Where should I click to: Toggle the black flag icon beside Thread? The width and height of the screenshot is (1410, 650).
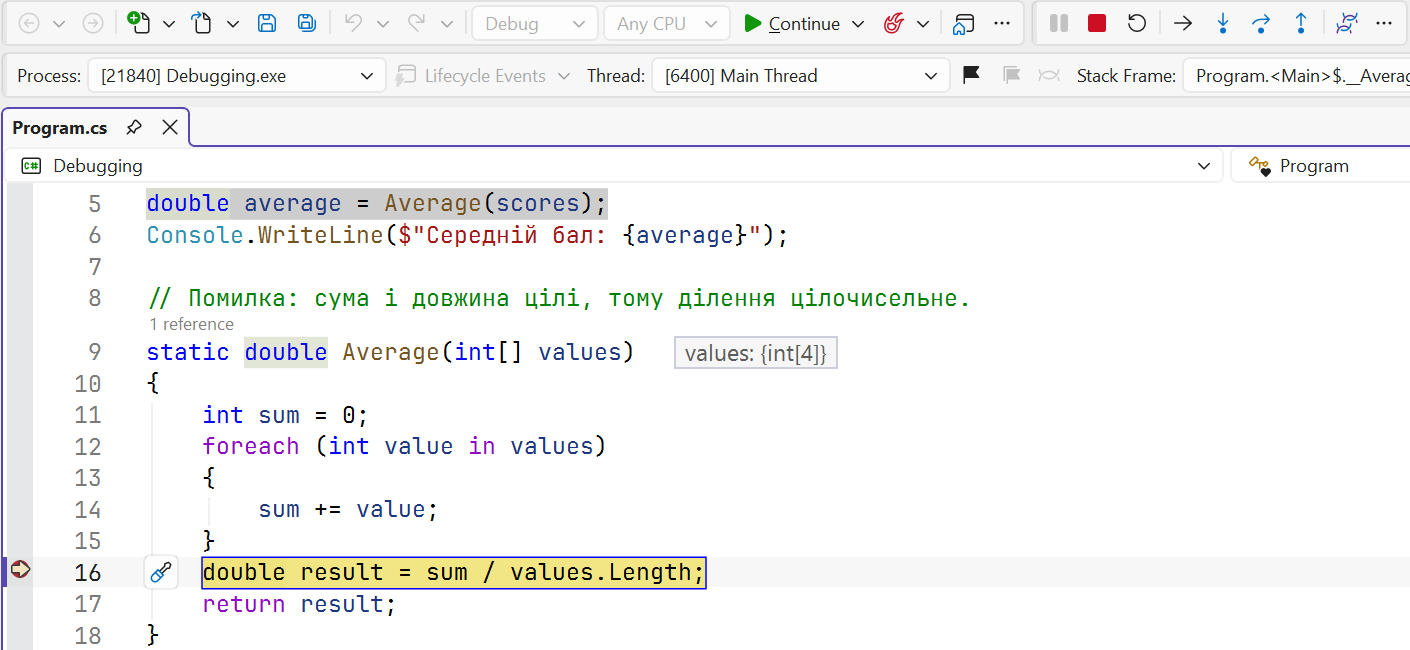[x=970, y=75]
